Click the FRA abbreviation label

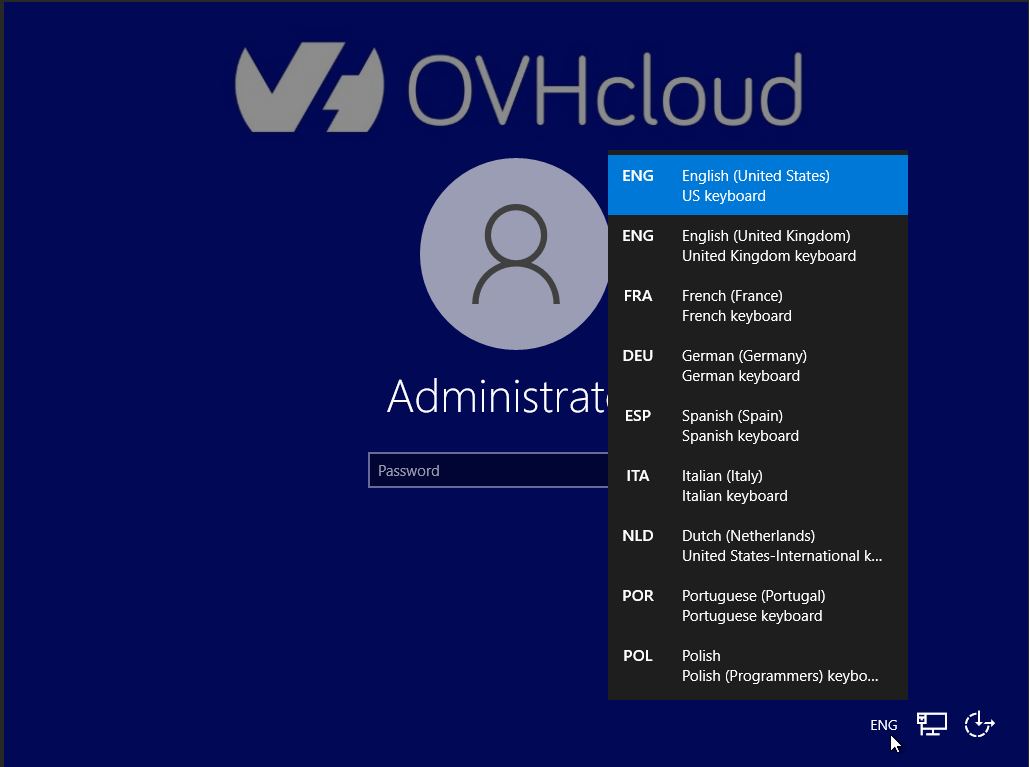pos(638,295)
